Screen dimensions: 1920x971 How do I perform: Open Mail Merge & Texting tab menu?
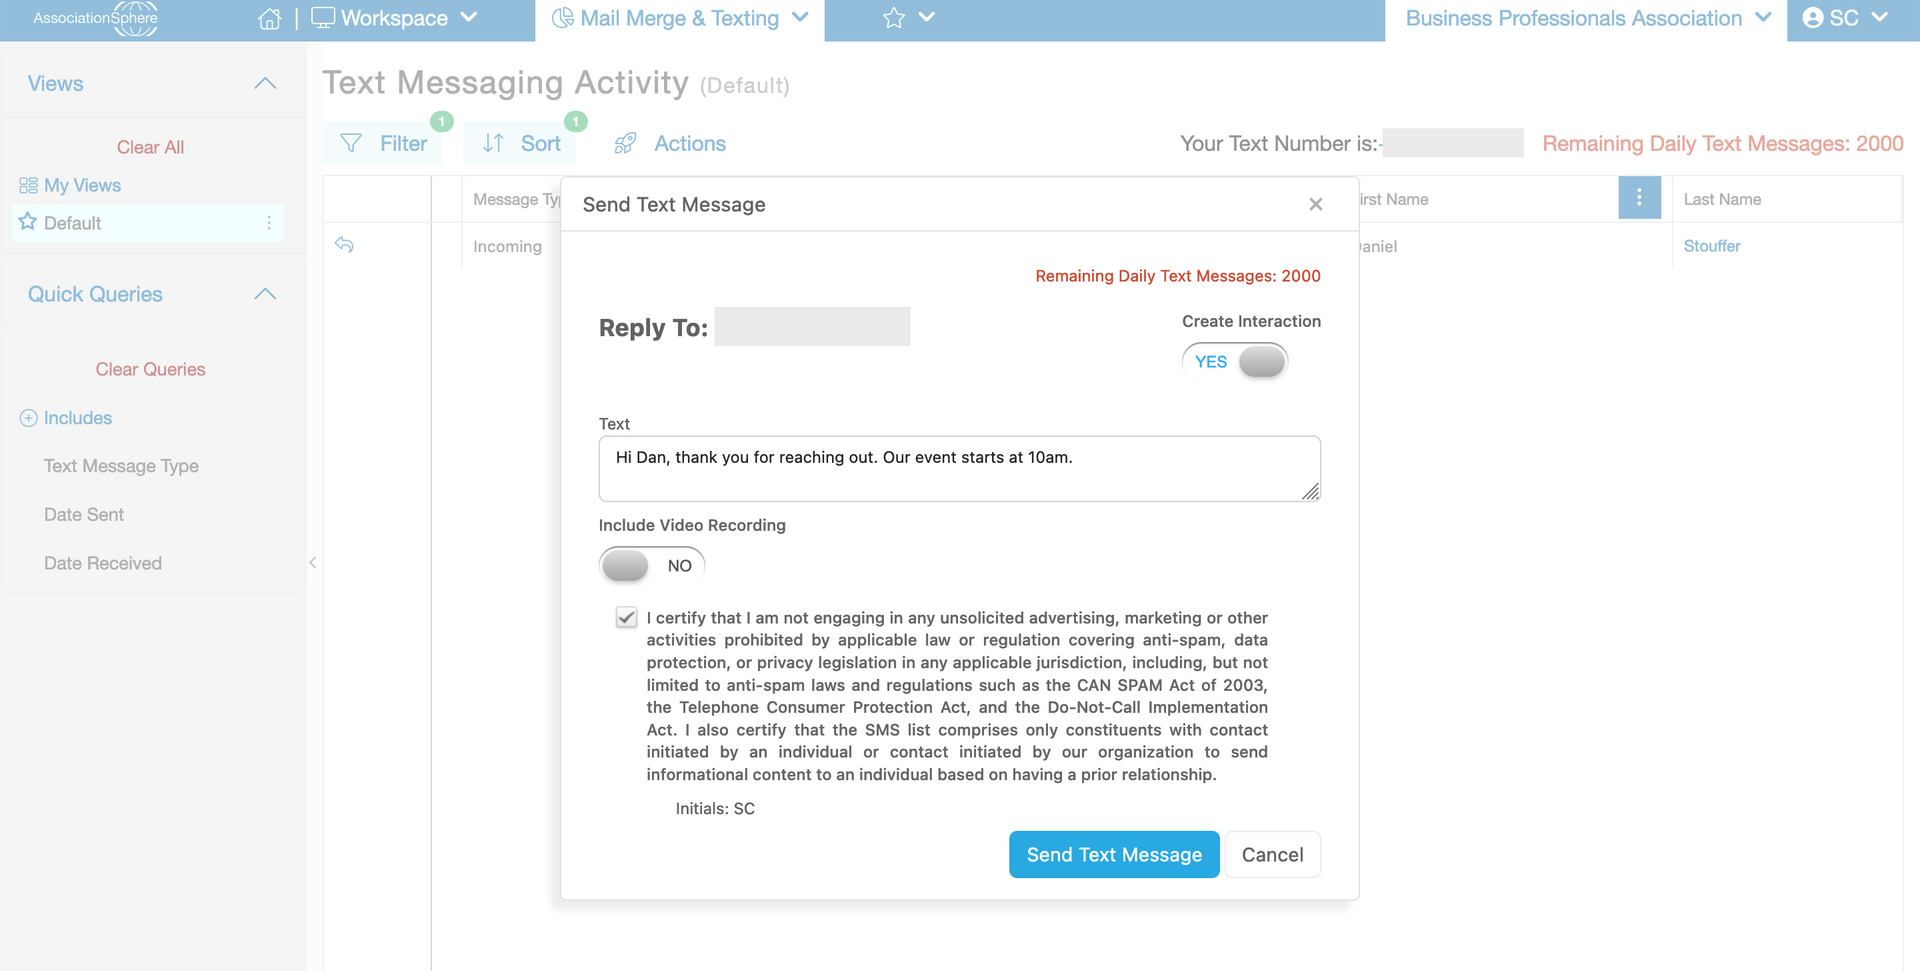680,18
